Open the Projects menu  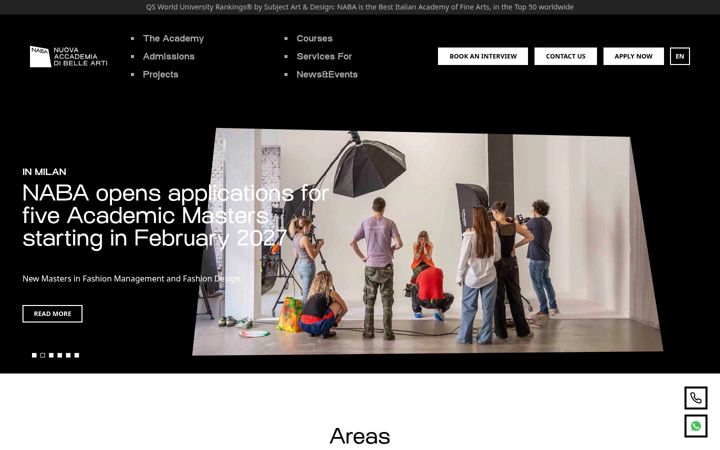point(160,74)
